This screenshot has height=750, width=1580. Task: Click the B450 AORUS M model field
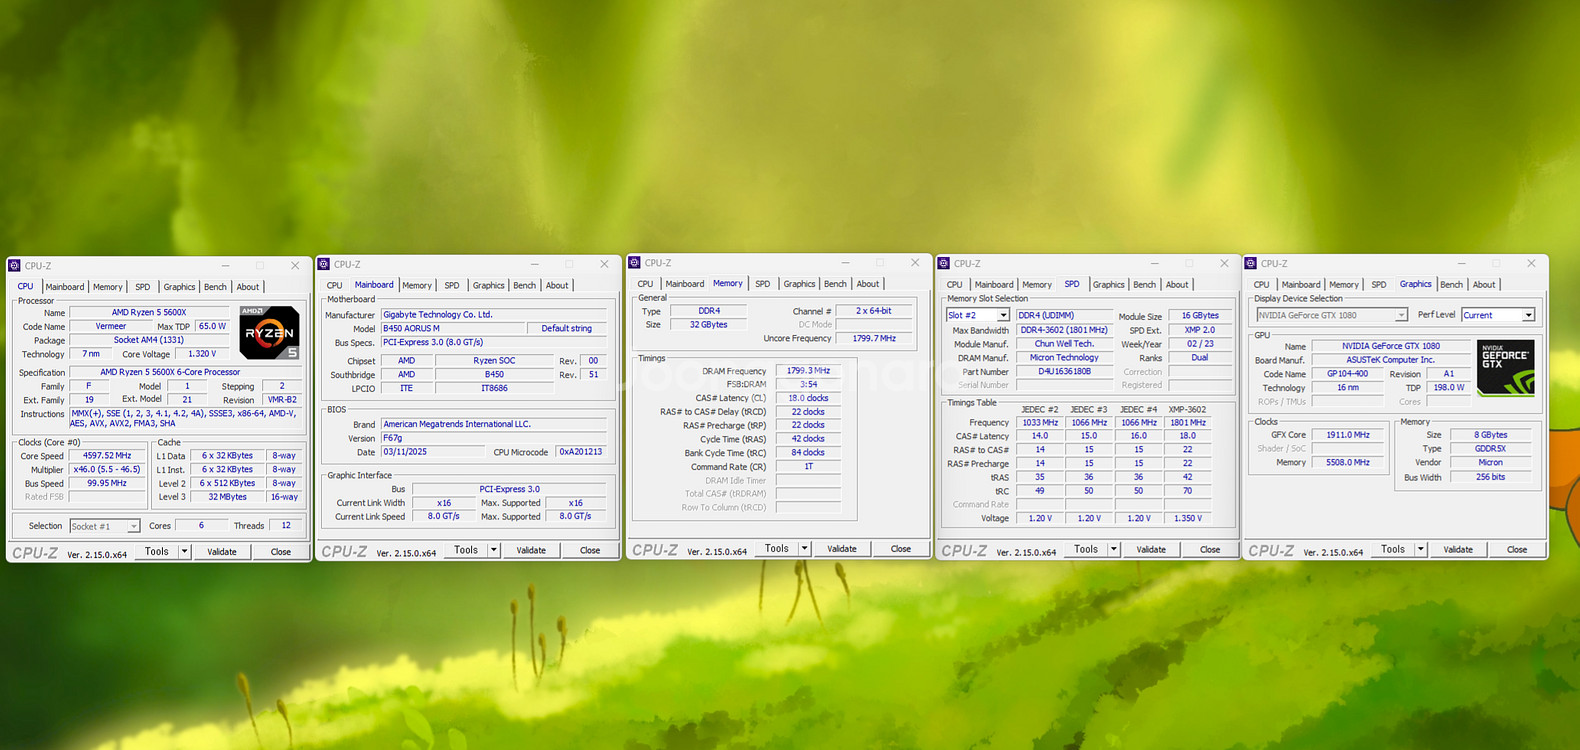point(454,329)
